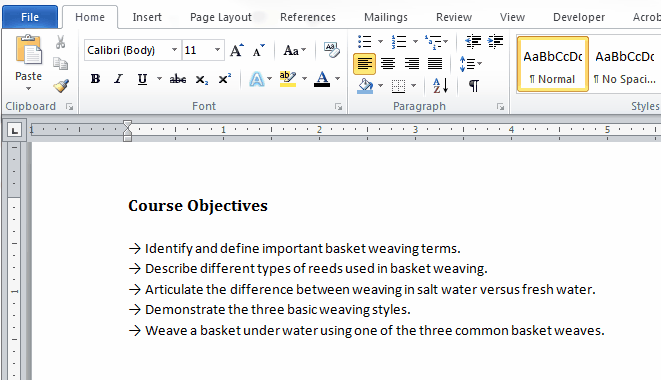The width and height of the screenshot is (661, 380).
Task: Click the Multilevel List icon
Action: pyautogui.click(x=433, y=41)
